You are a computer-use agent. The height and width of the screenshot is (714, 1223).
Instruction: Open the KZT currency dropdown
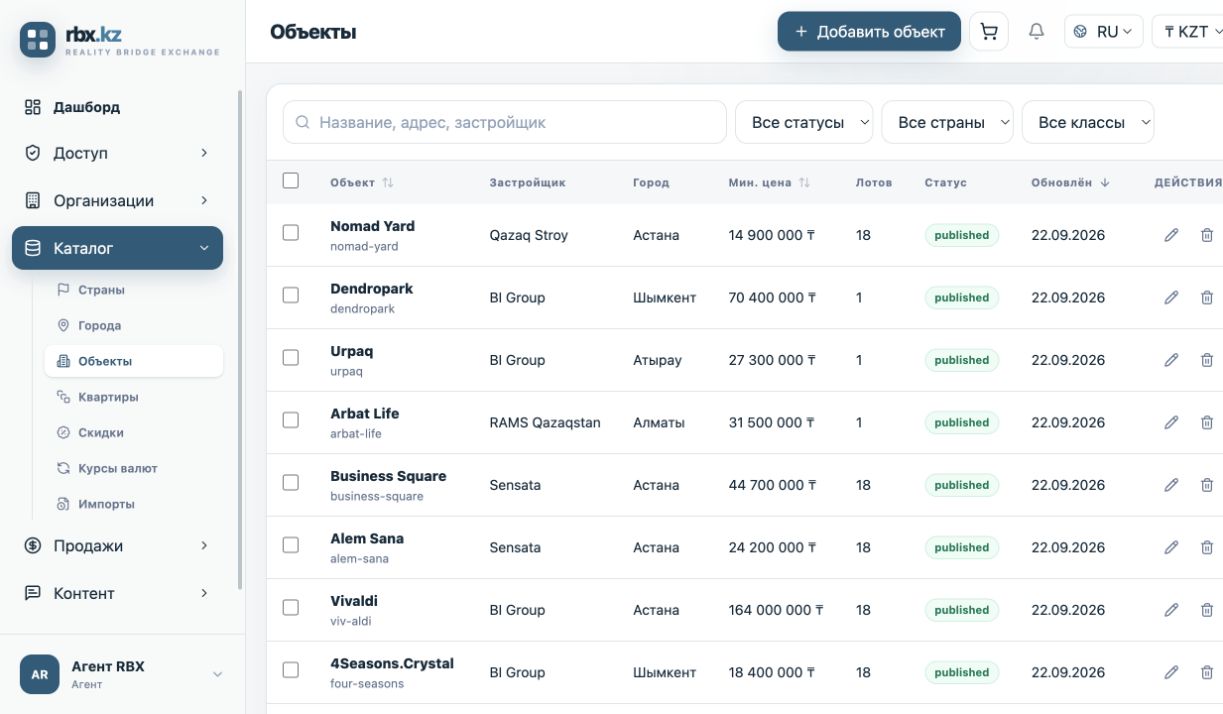(1188, 32)
